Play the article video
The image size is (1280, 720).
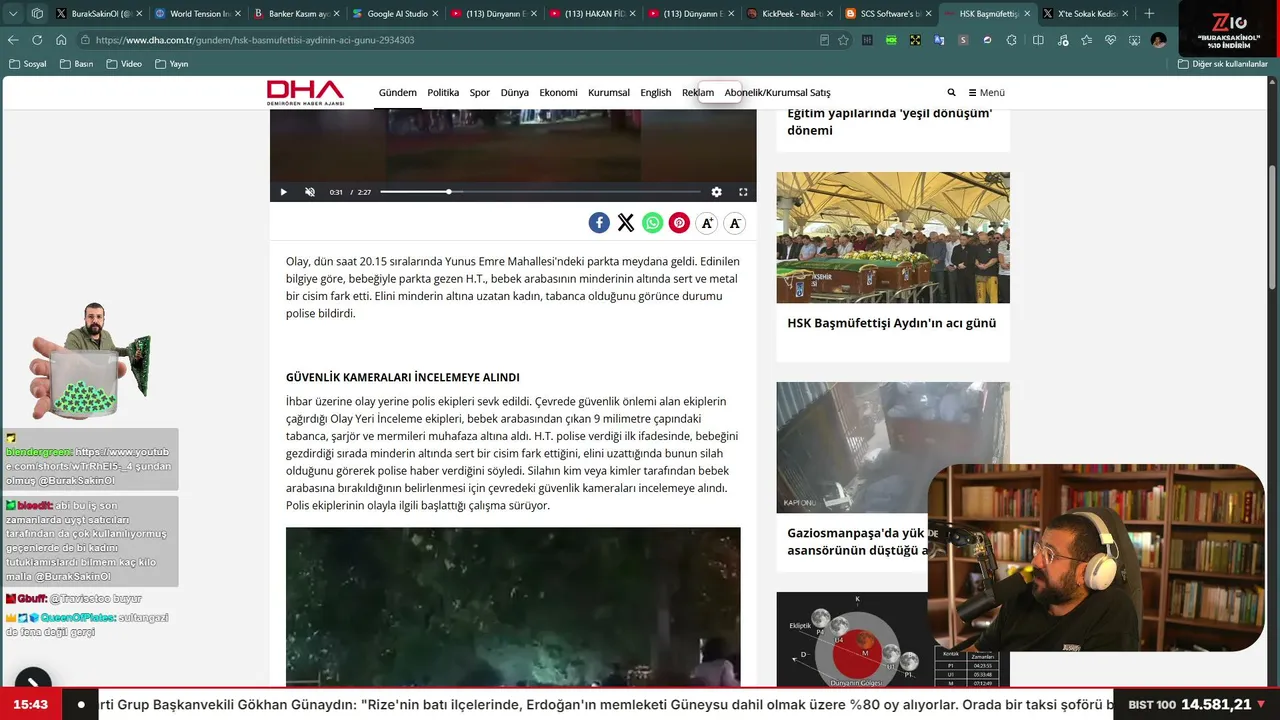[283, 192]
